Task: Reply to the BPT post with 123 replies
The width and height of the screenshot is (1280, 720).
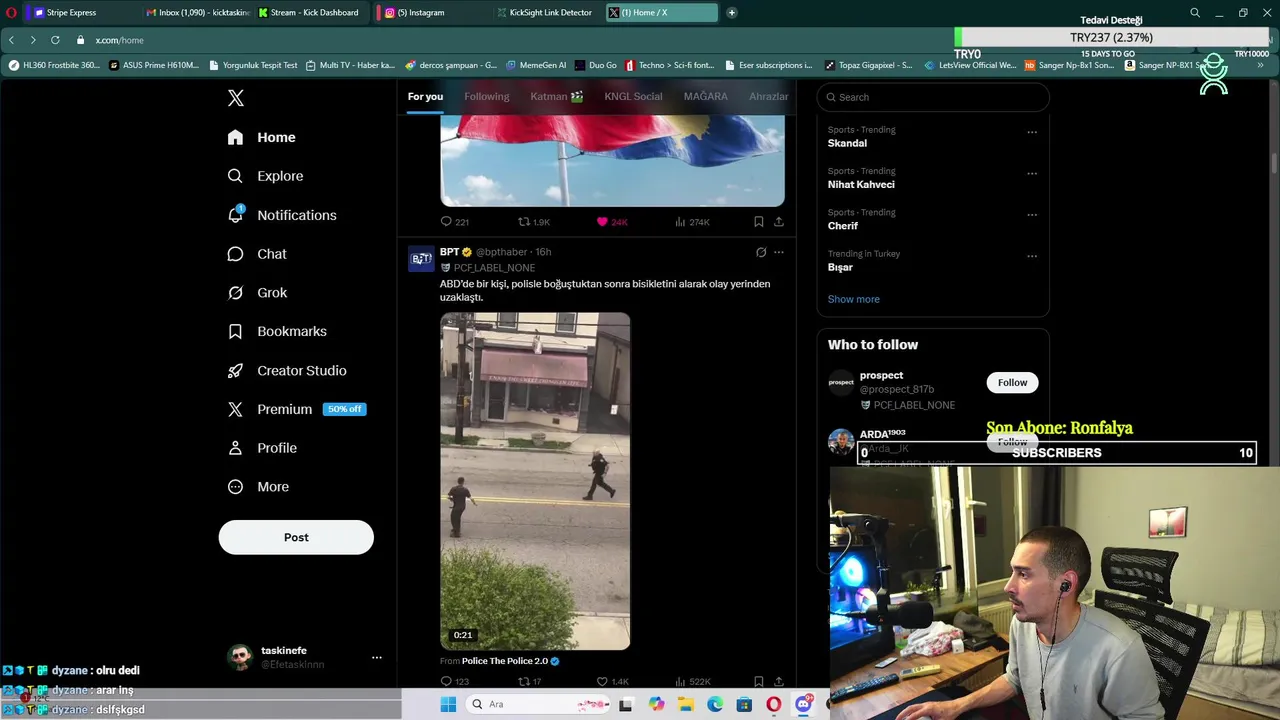Action: coord(455,682)
